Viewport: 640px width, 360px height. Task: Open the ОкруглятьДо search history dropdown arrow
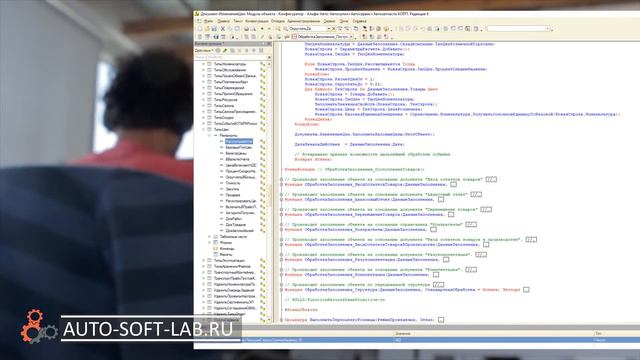(x=329, y=29)
